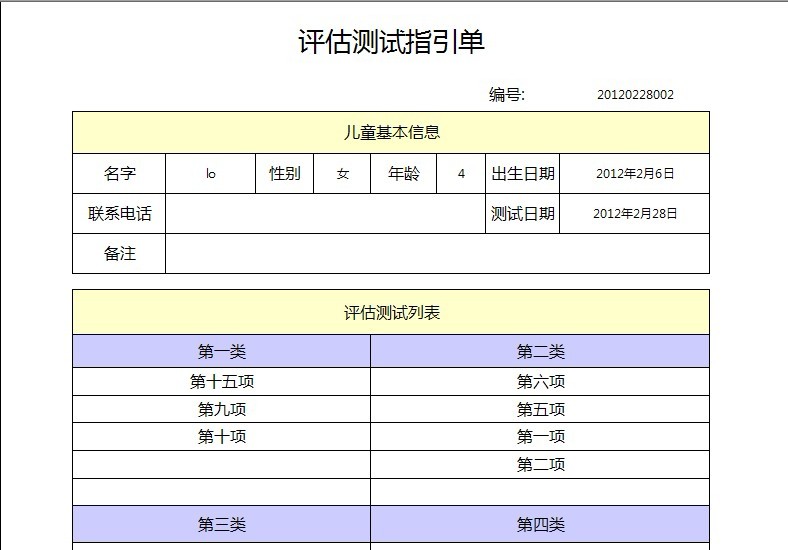The width and height of the screenshot is (788, 550).
Task: Select the 第五项 row
Action: point(540,409)
